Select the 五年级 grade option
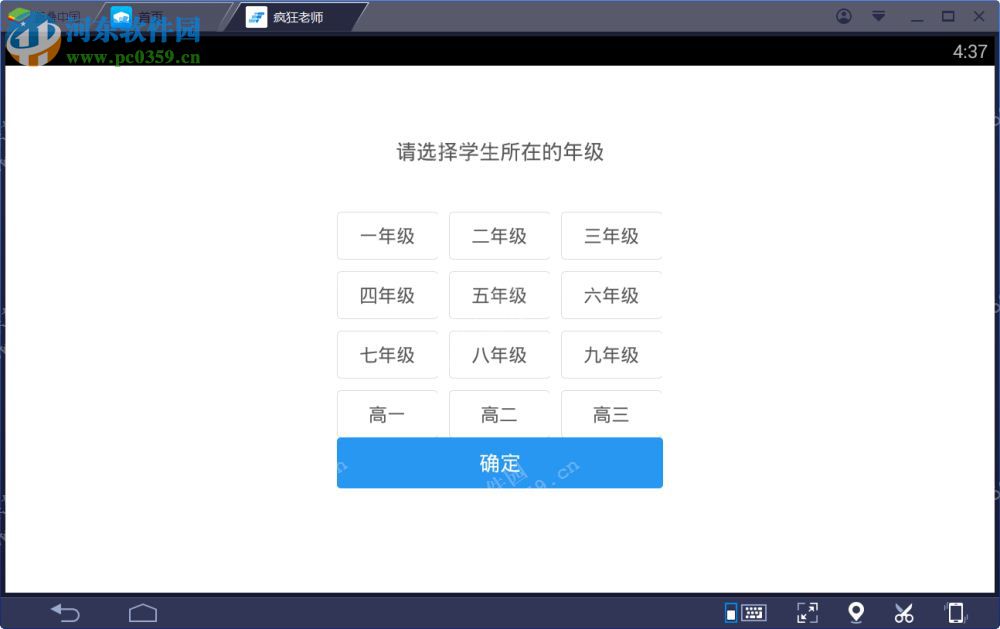1000x629 pixels. coord(500,295)
